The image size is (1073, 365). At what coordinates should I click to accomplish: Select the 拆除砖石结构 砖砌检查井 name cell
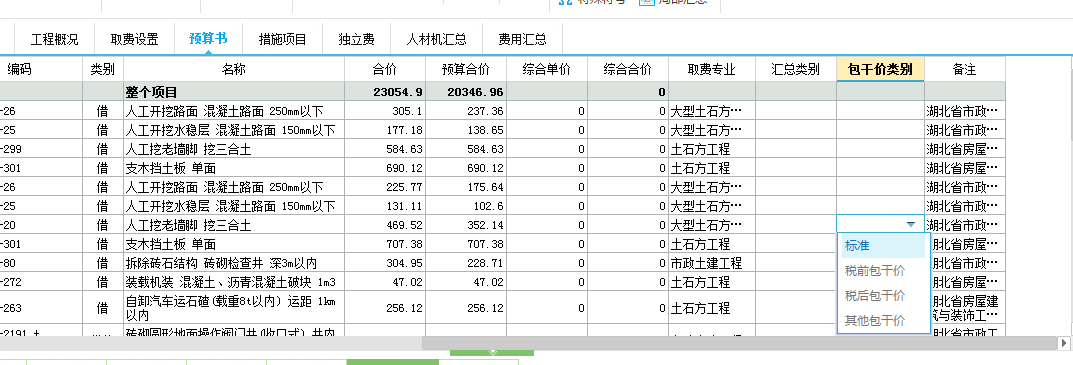[x=234, y=263]
